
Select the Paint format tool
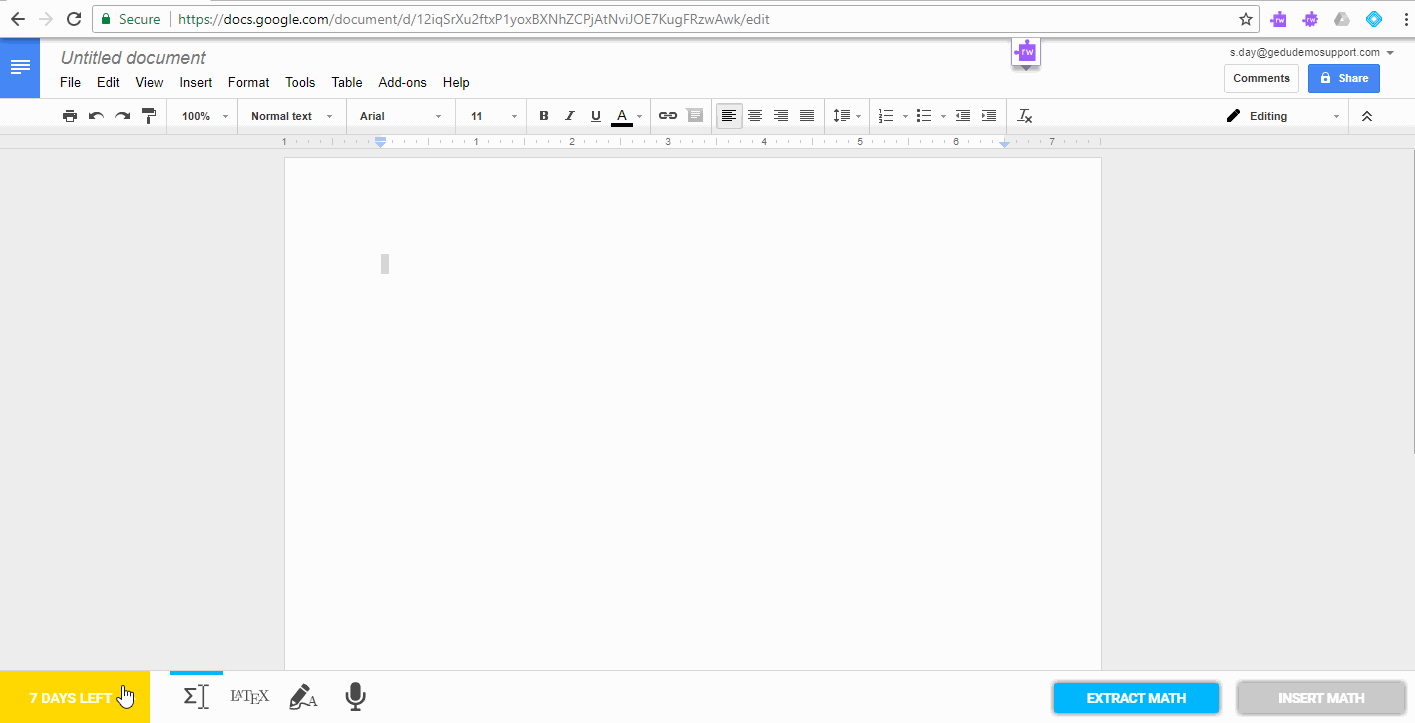(149, 116)
